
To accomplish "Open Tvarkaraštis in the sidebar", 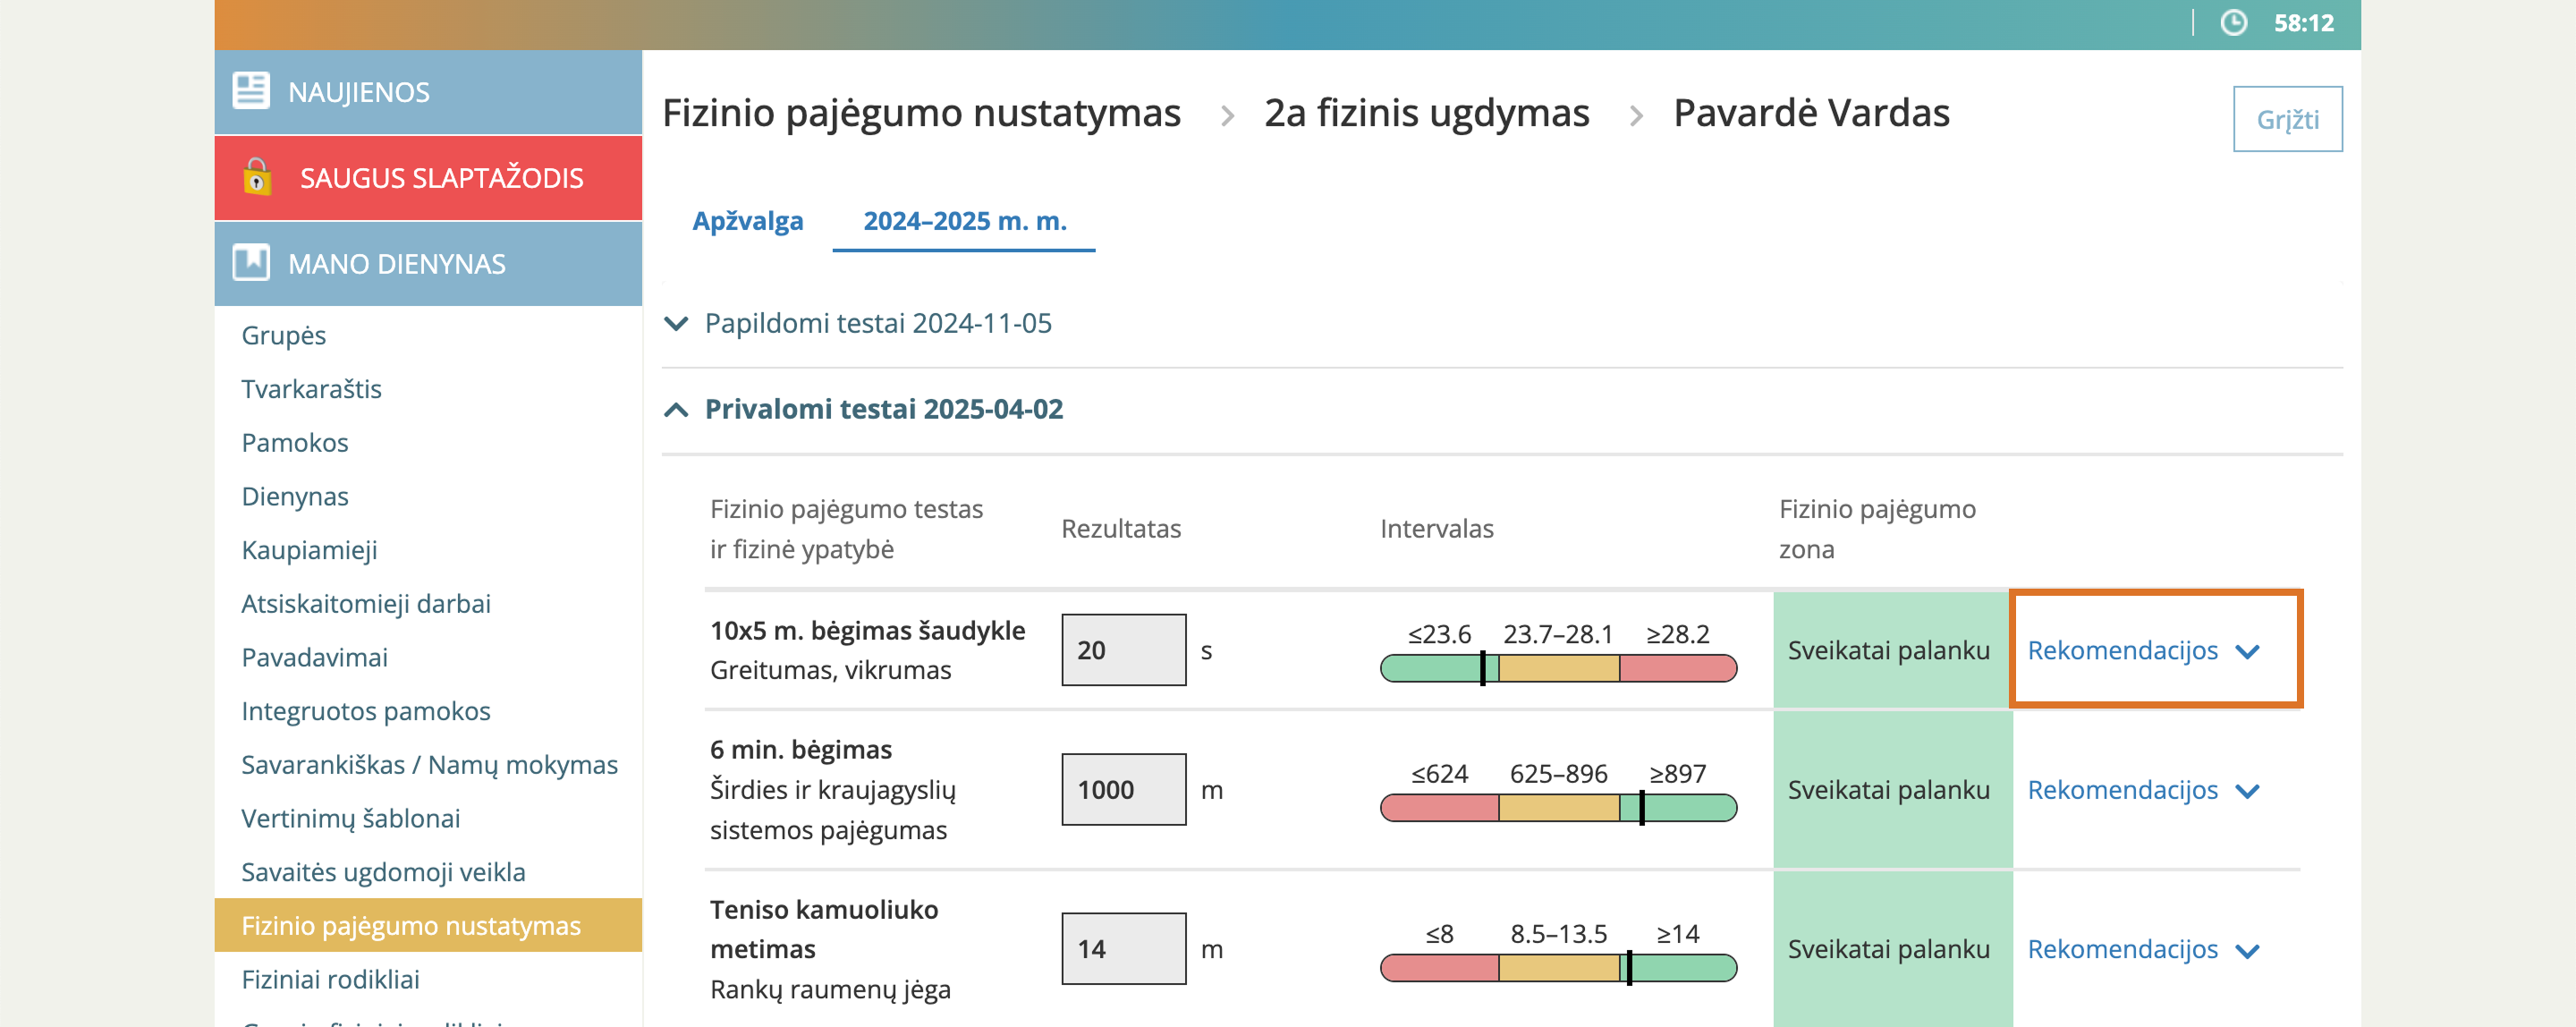I will (311, 388).
